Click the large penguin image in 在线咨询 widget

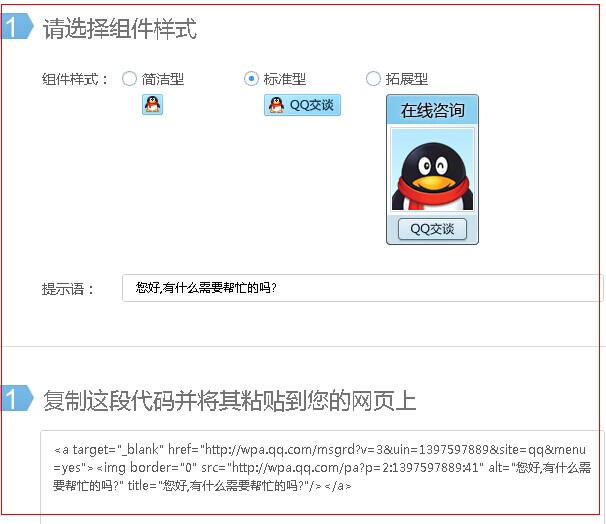click(432, 170)
